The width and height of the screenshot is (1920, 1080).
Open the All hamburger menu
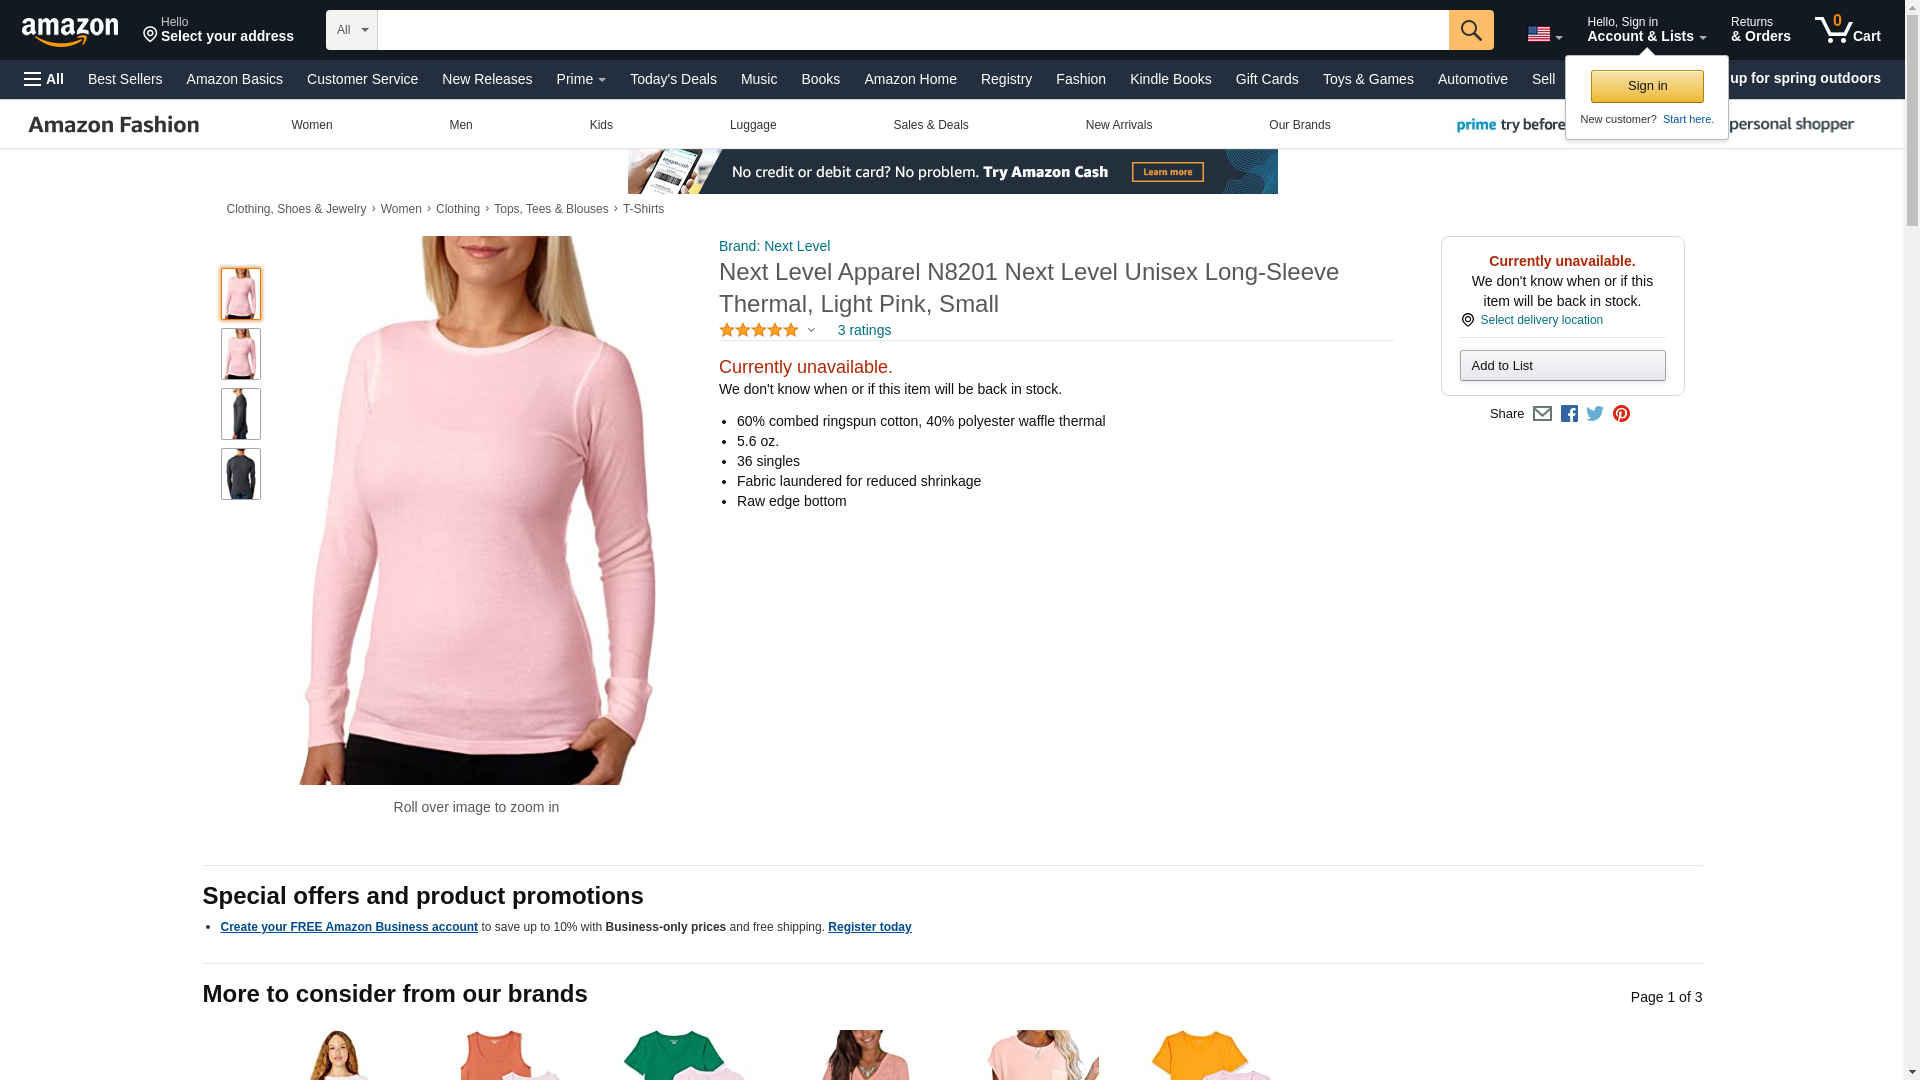tap(44, 79)
